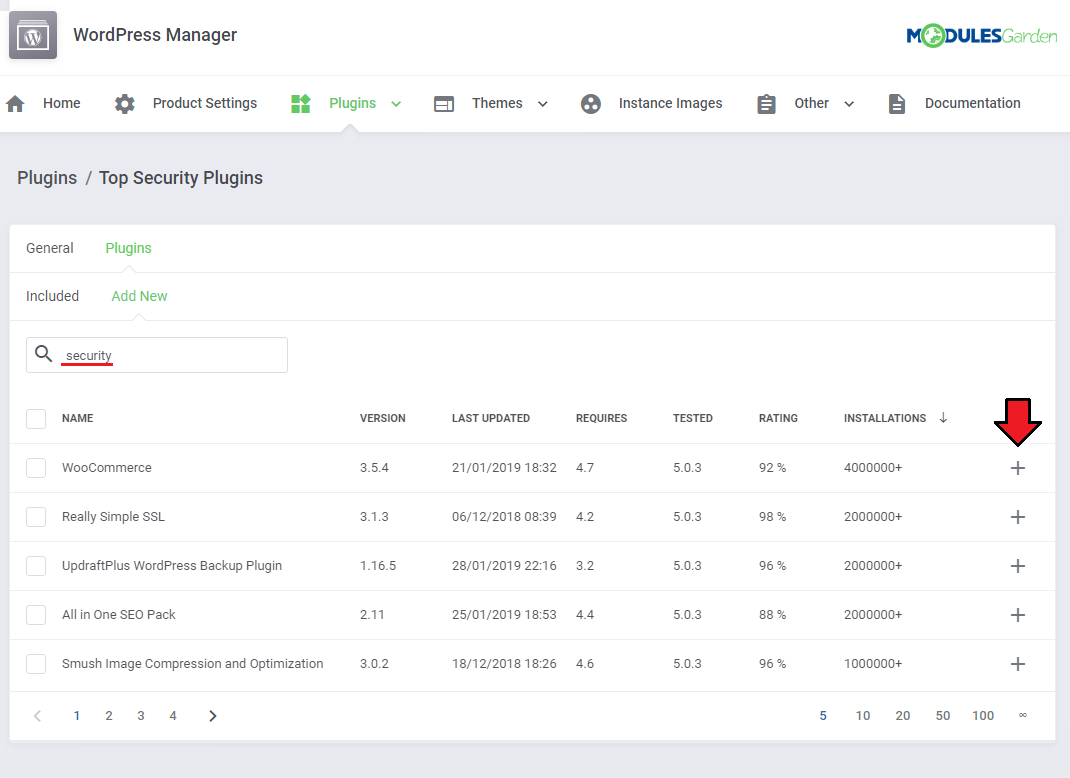Click All in One SEO Pack name
Screen dimensions: 1070x778
tap(119, 615)
